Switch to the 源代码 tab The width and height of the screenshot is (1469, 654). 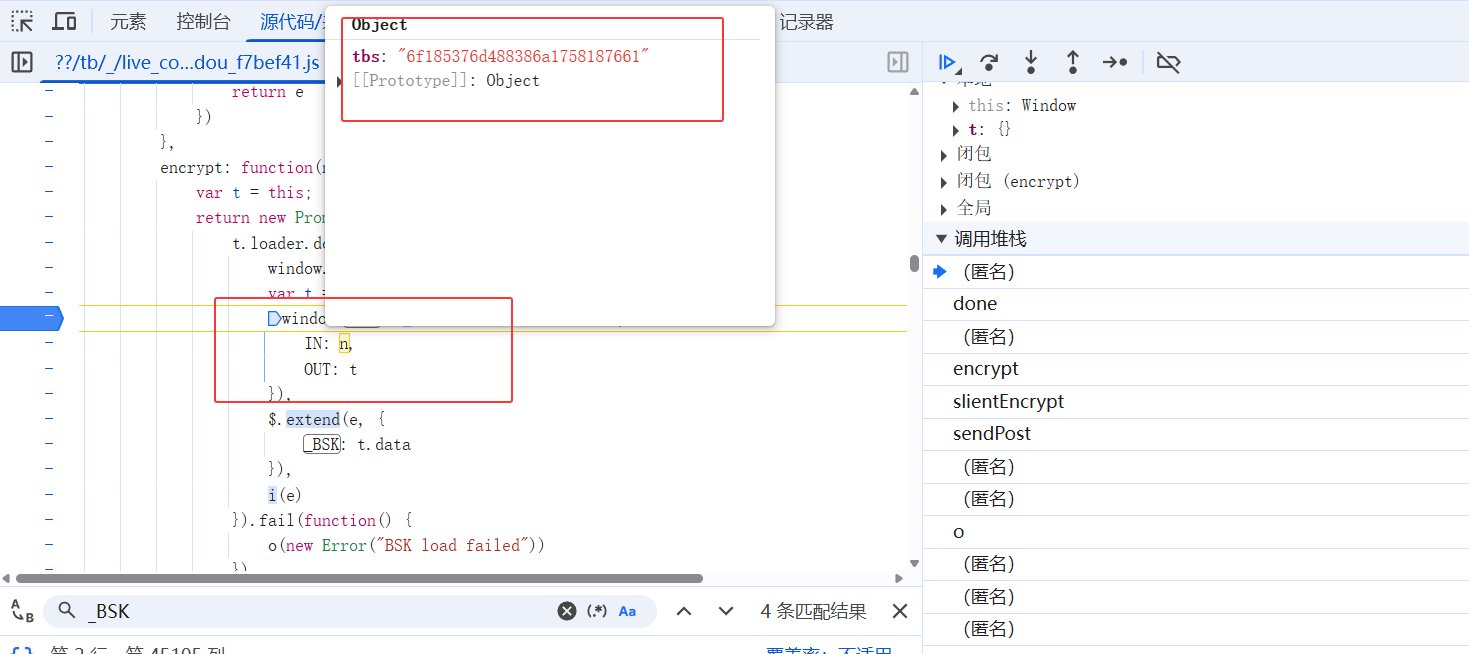pyautogui.click(x=290, y=21)
